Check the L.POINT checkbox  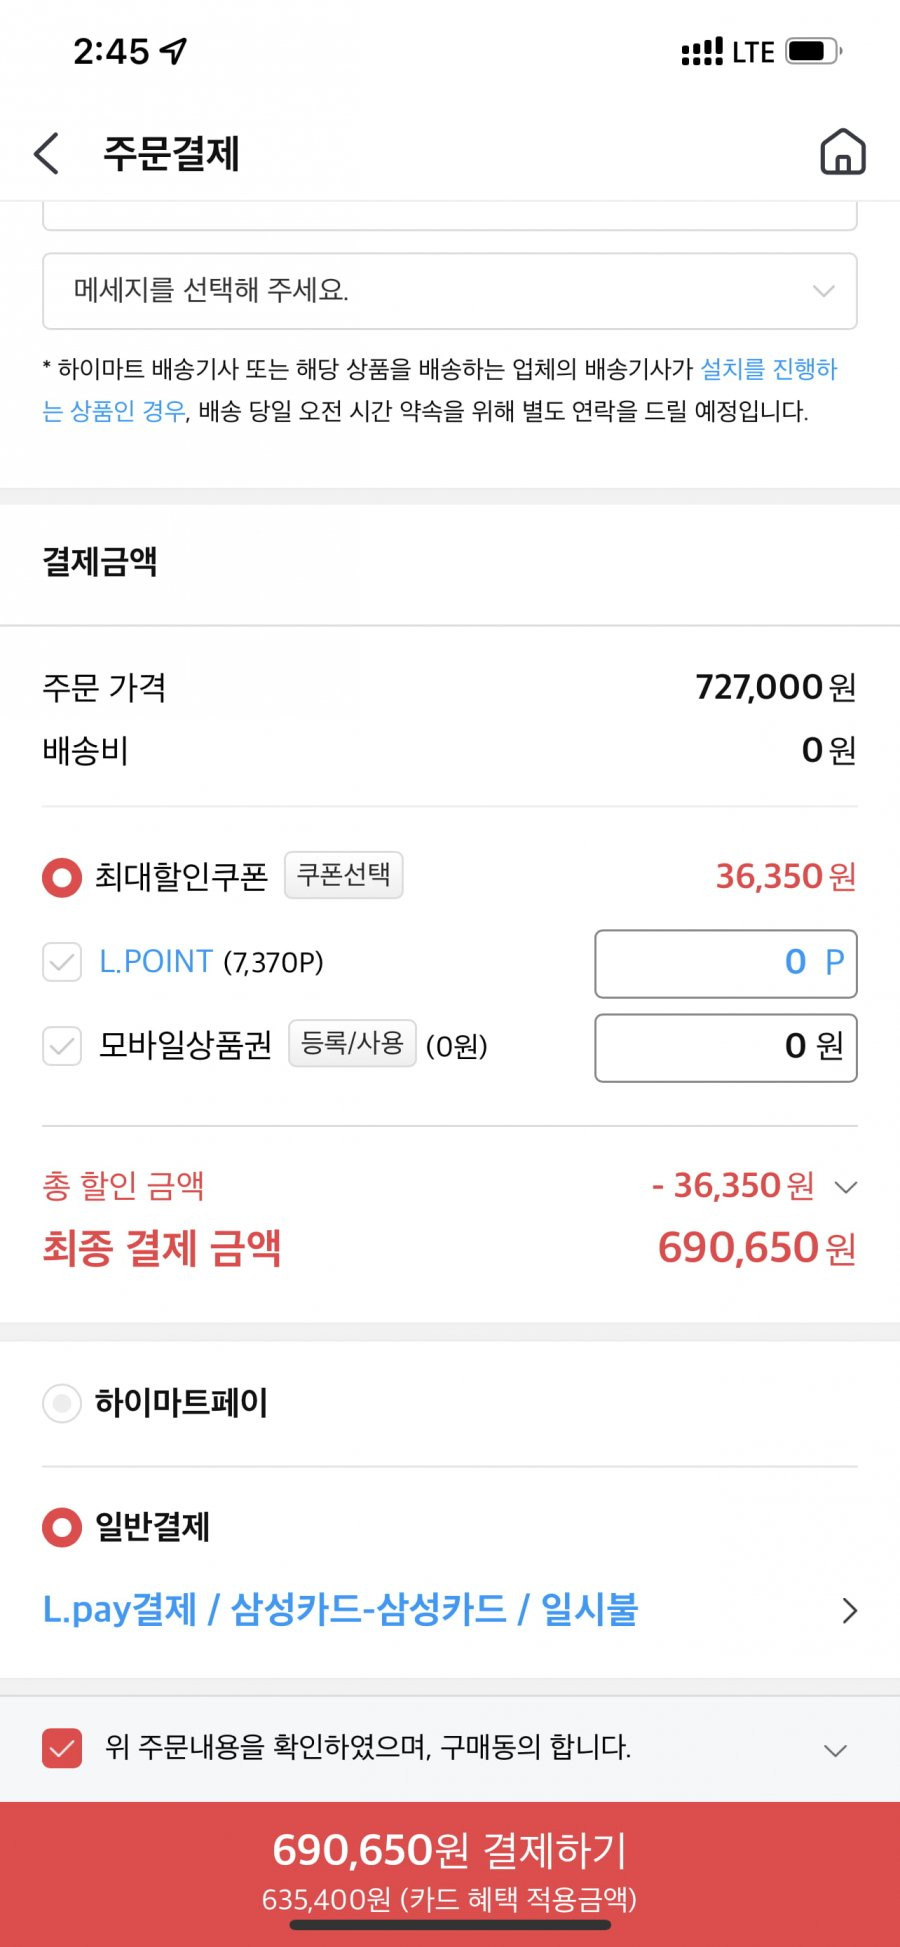(62, 962)
